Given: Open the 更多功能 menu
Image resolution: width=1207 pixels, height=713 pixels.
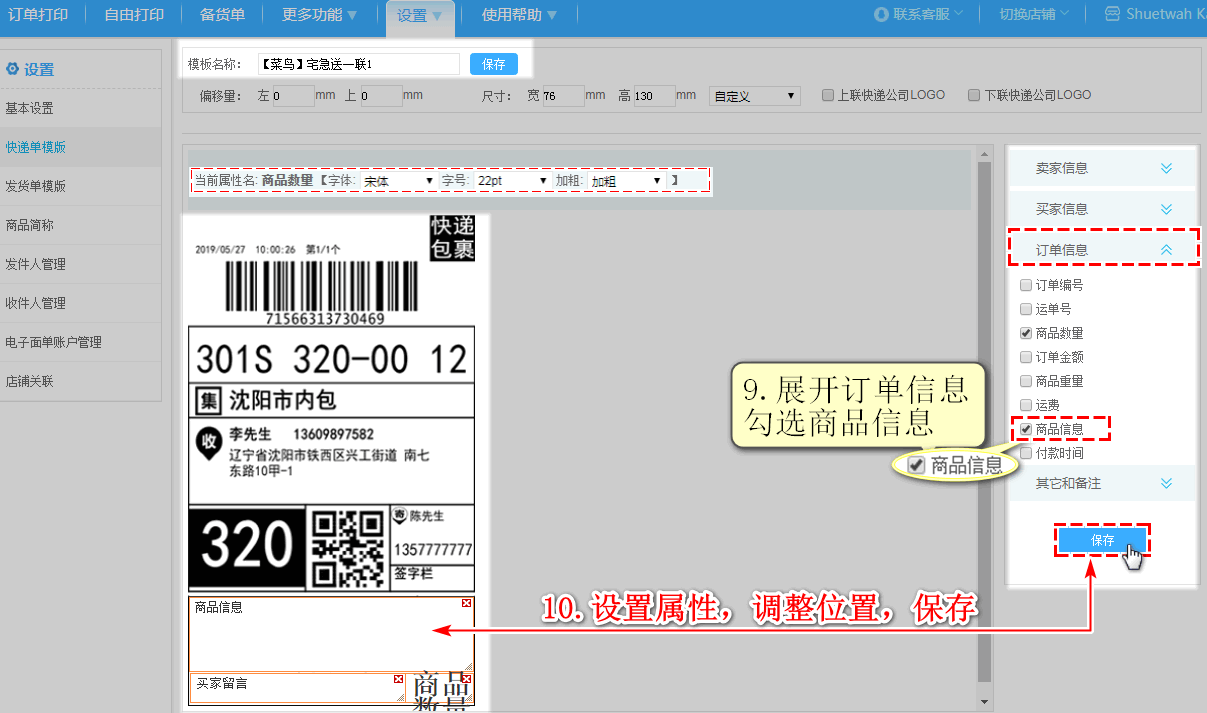Looking at the screenshot, I should pyautogui.click(x=319, y=14).
